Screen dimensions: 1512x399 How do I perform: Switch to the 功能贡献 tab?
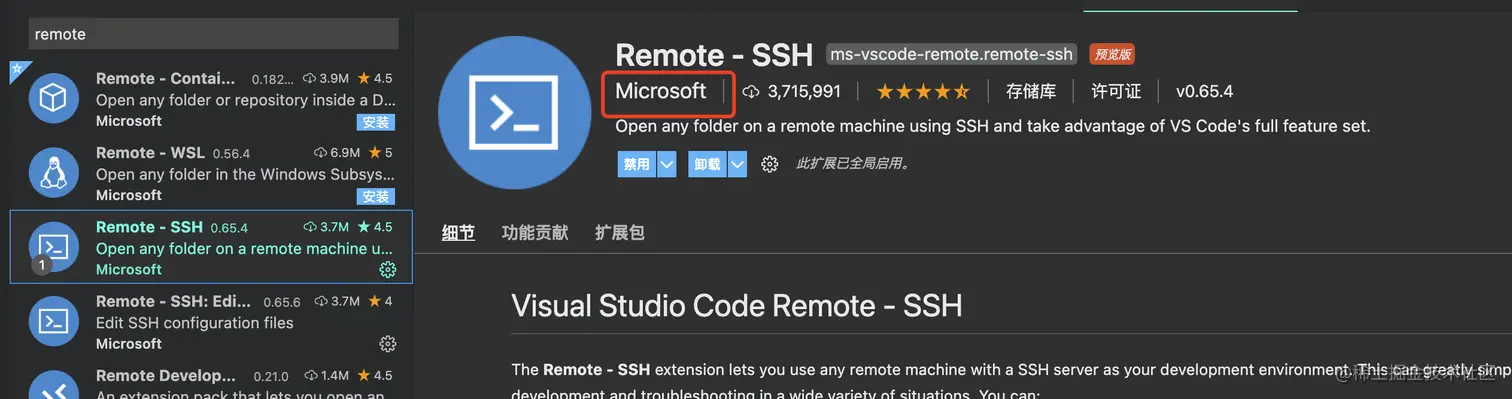(535, 233)
